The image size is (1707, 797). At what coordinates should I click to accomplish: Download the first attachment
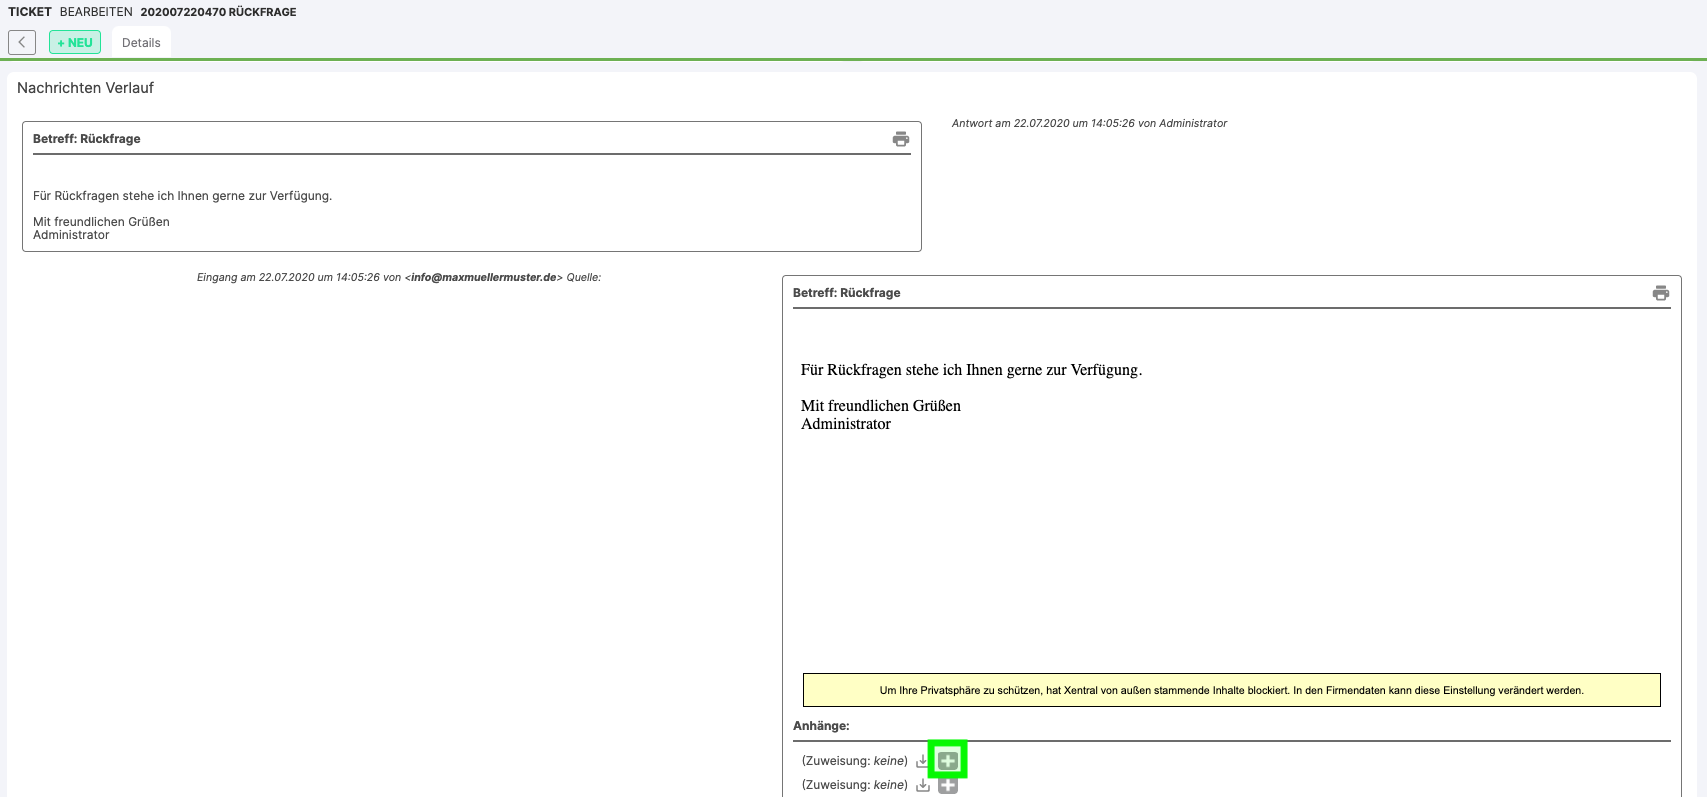tap(923, 761)
